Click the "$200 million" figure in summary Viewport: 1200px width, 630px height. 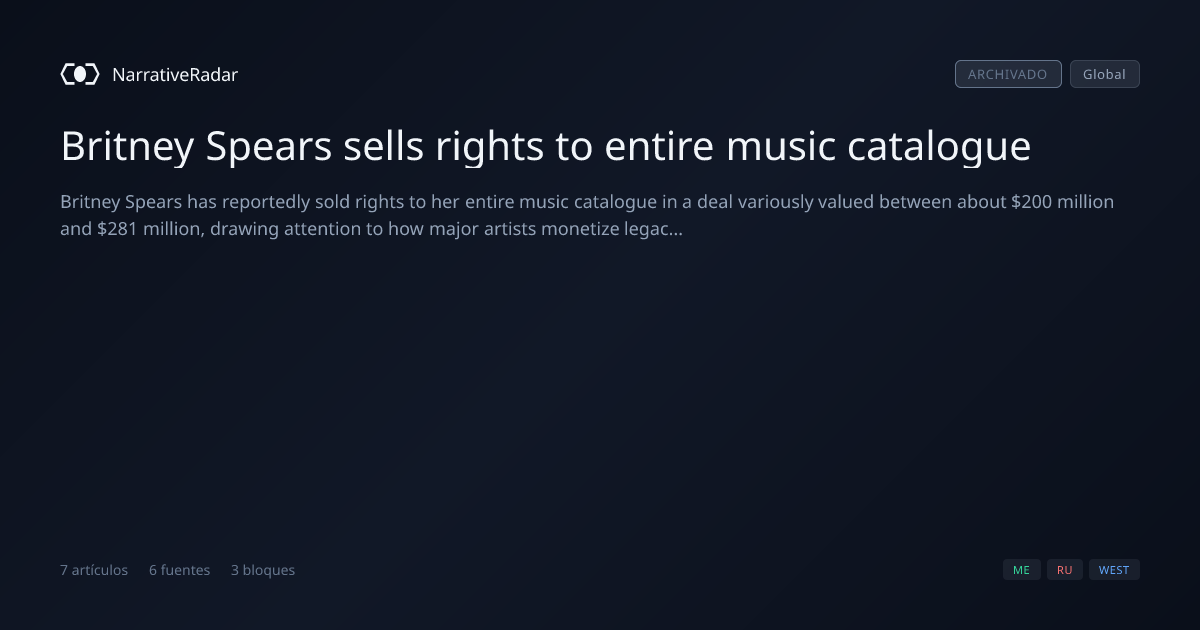coord(1062,202)
